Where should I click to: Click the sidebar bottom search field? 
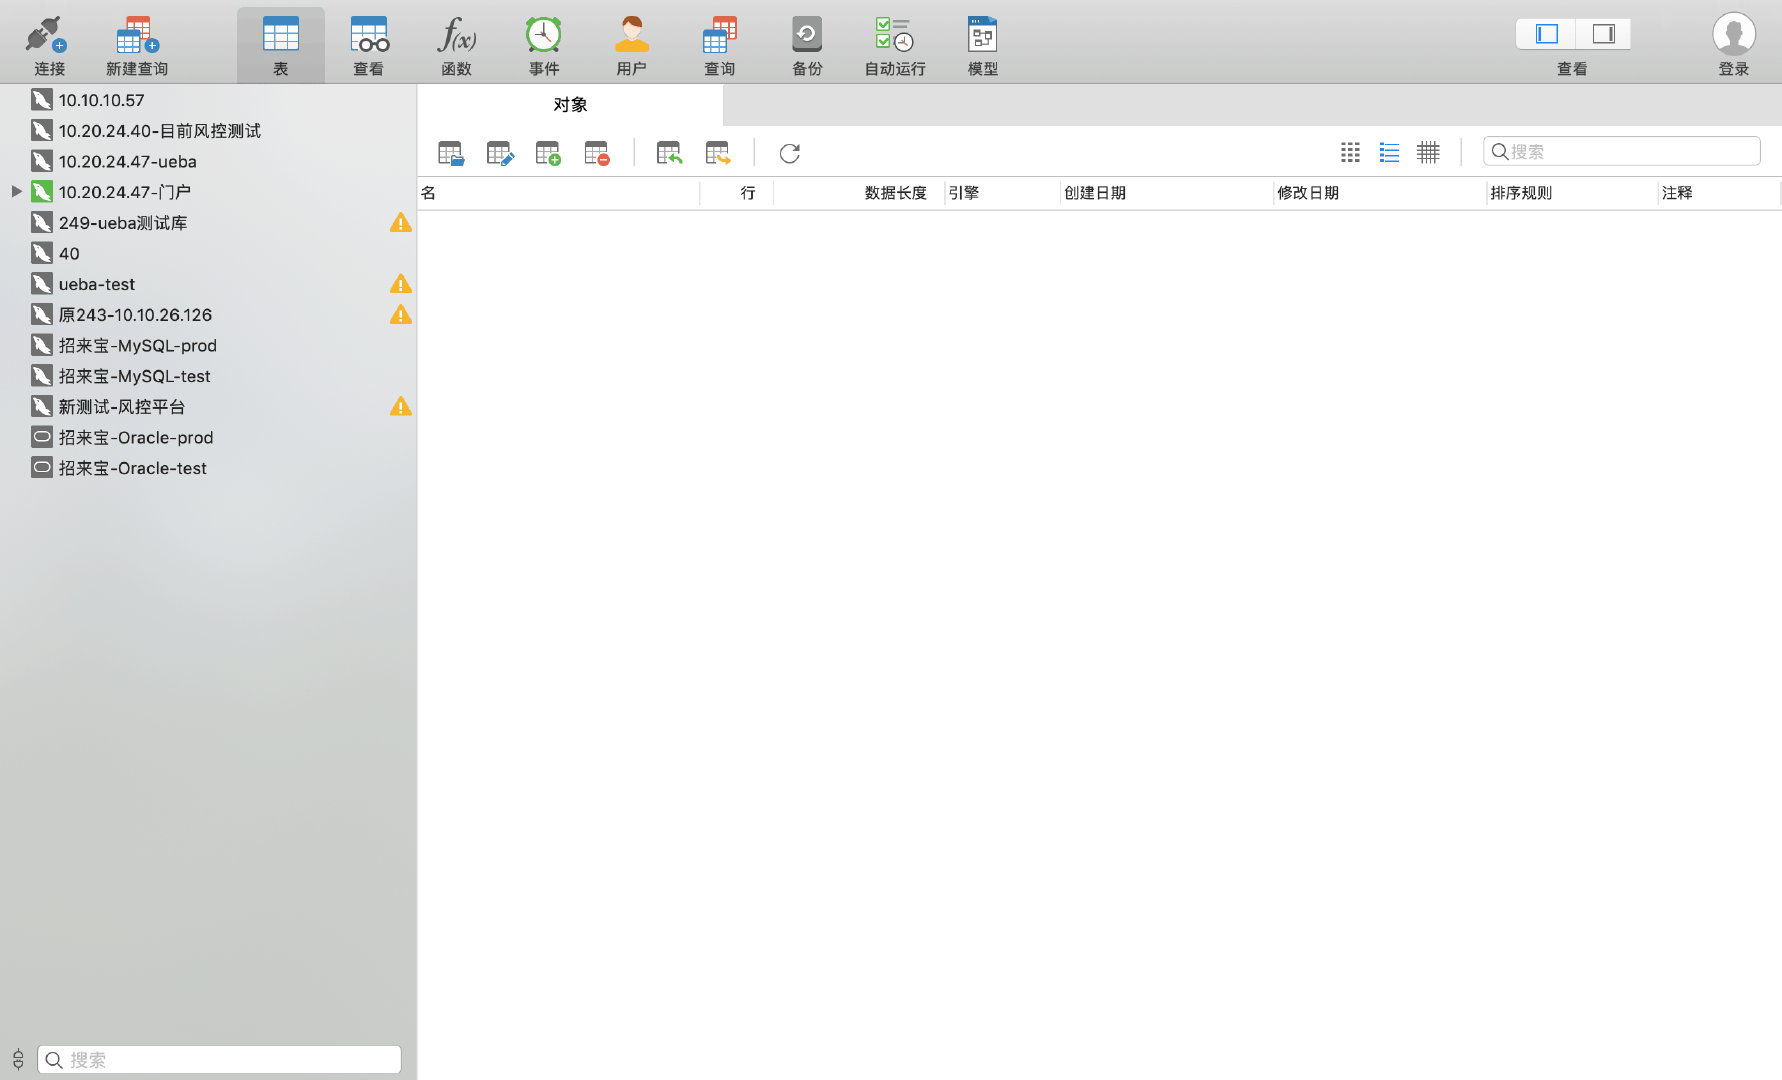pyautogui.click(x=219, y=1060)
